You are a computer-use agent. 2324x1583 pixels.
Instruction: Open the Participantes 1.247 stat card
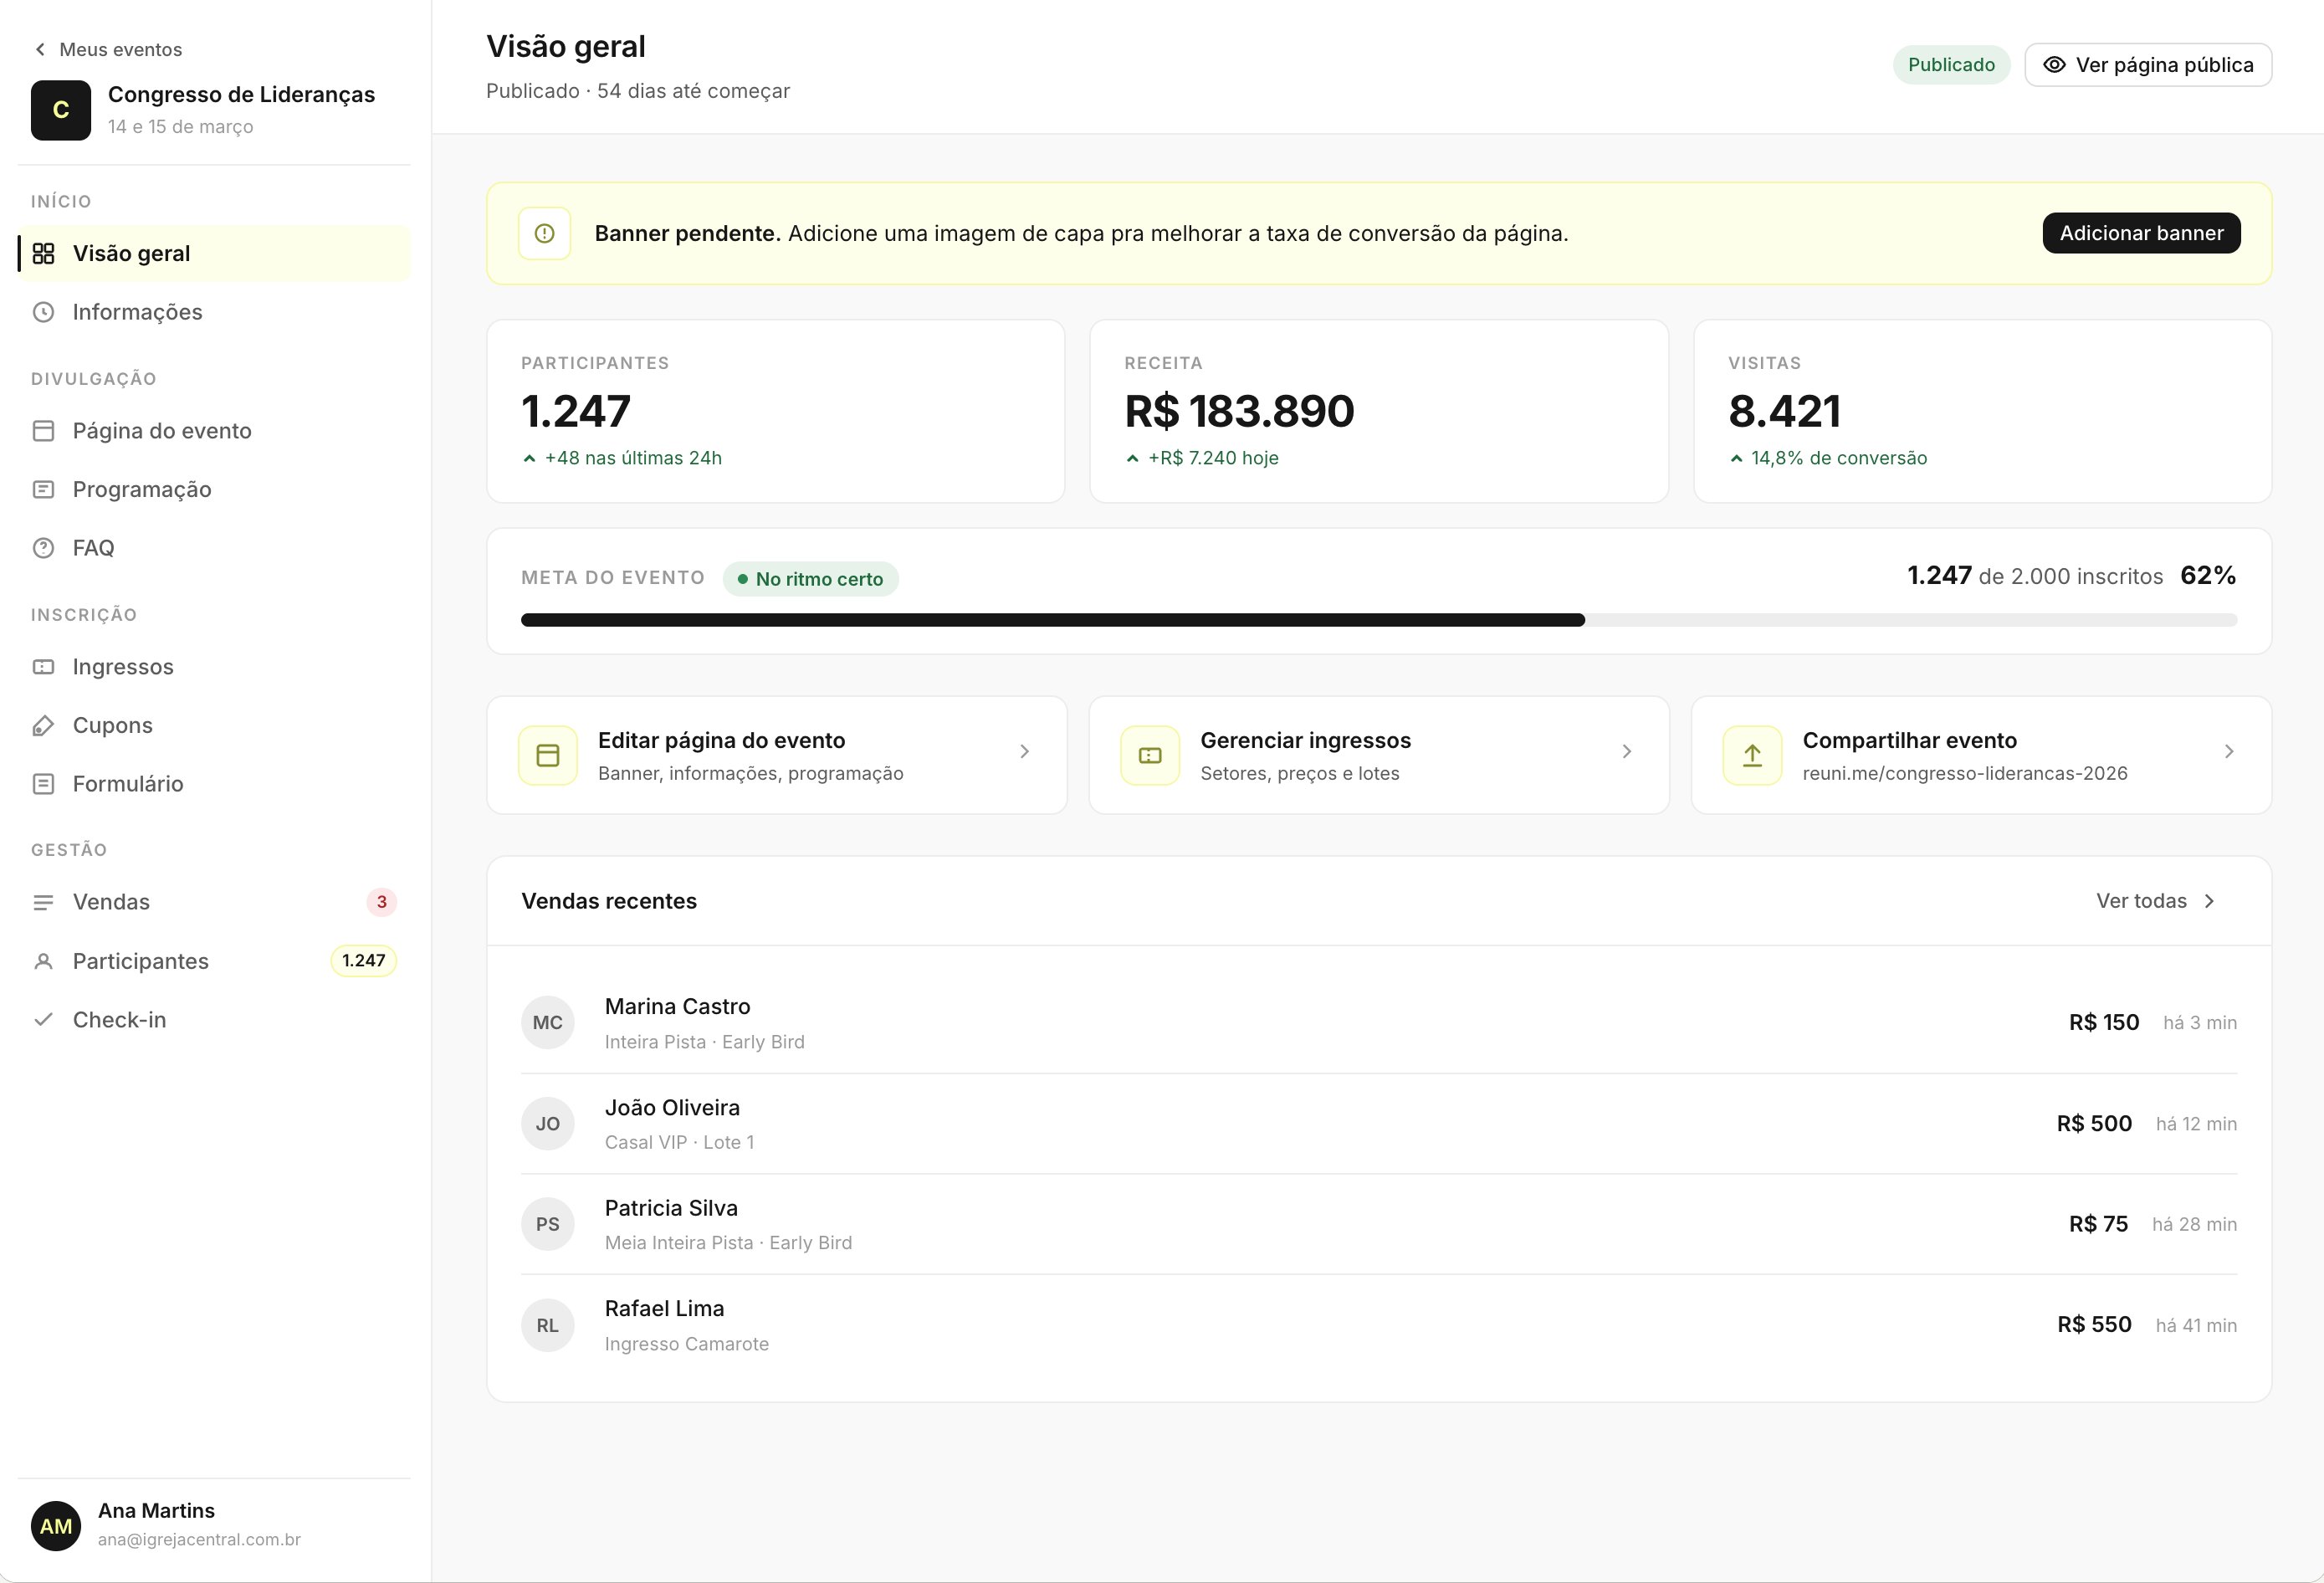pyautogui.click(x=776, y=411)
